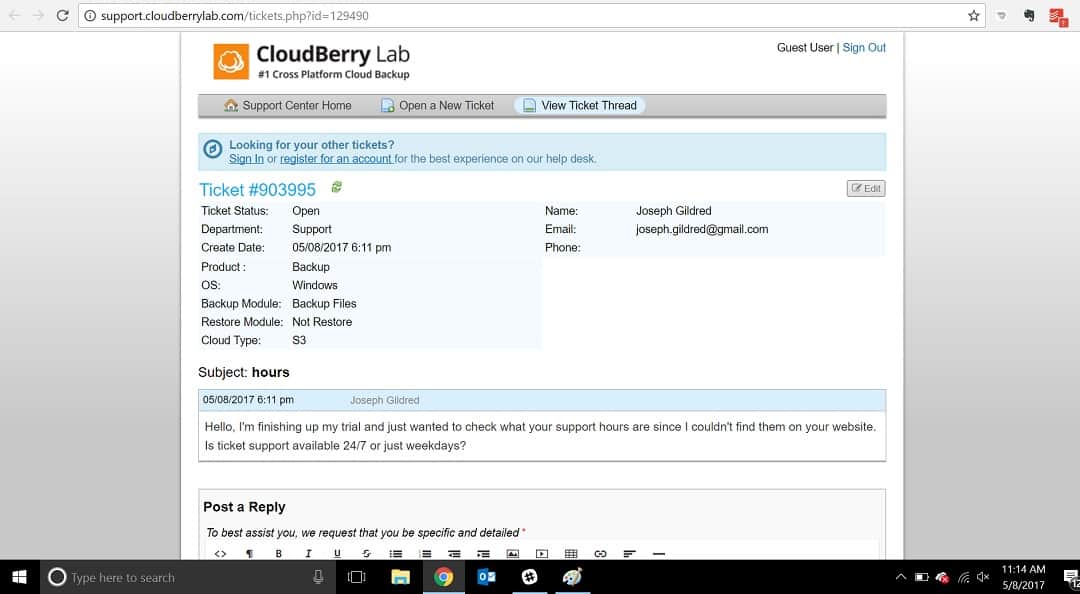Image resolution: width=1080 pixels, height=594 pixels.
Task: Show hidden system tray icons
Action: click(x=901, y=577)
